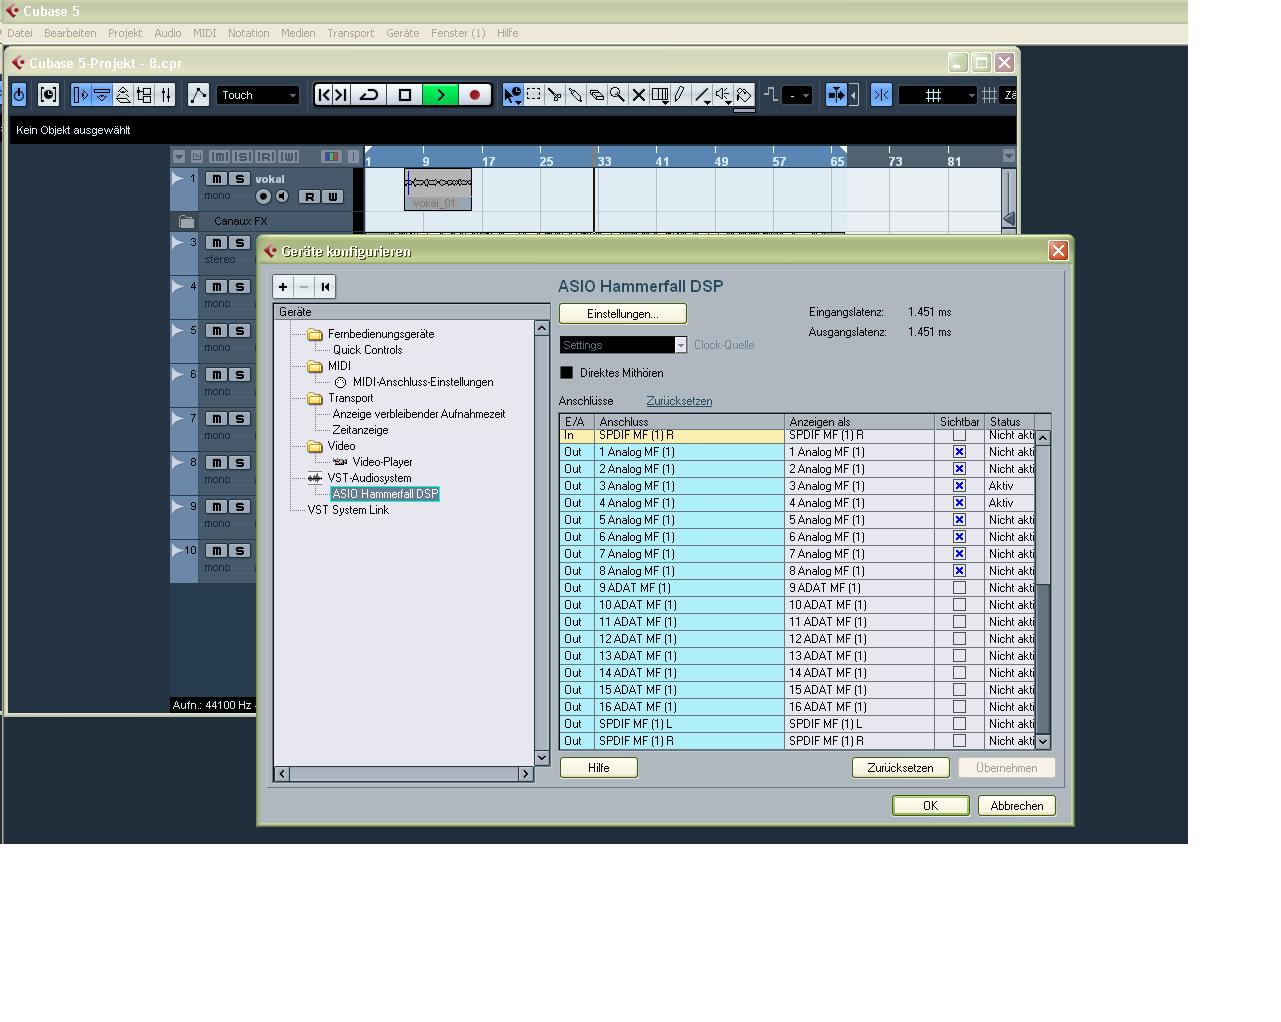Select the Erase tool
This screenshot has height=1022, width=1281.
point(597,95)
